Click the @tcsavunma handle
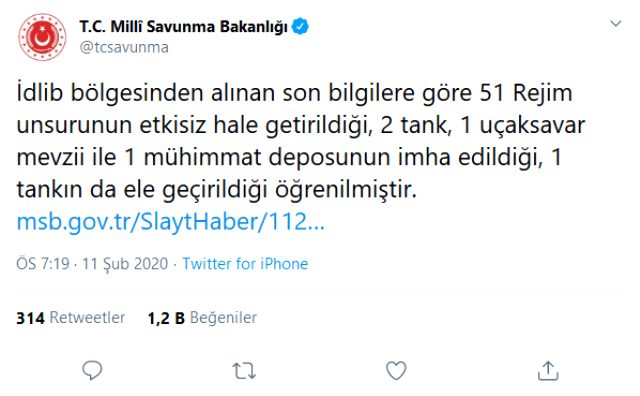Screen dimensions: 640x396 [124, 47]
